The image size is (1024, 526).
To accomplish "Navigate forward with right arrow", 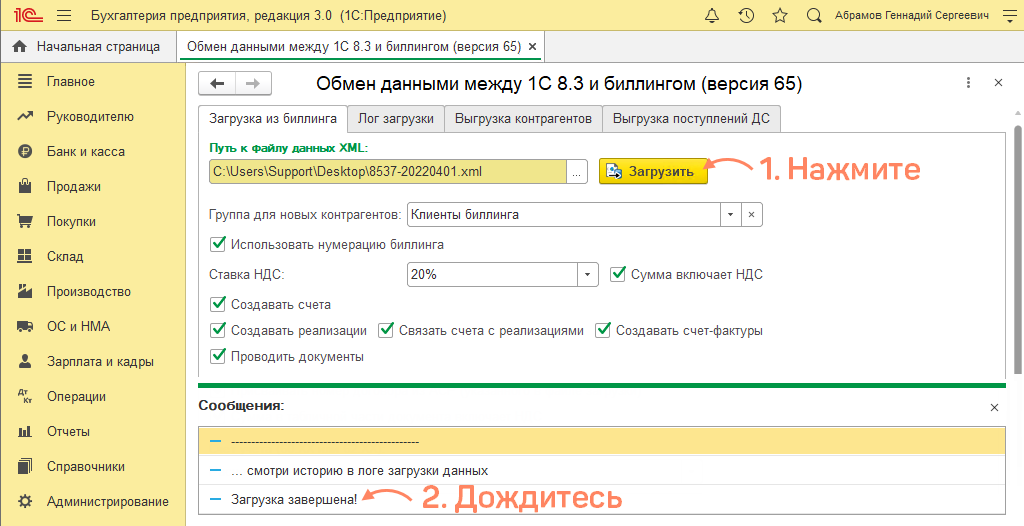I will tap(253, 84).
